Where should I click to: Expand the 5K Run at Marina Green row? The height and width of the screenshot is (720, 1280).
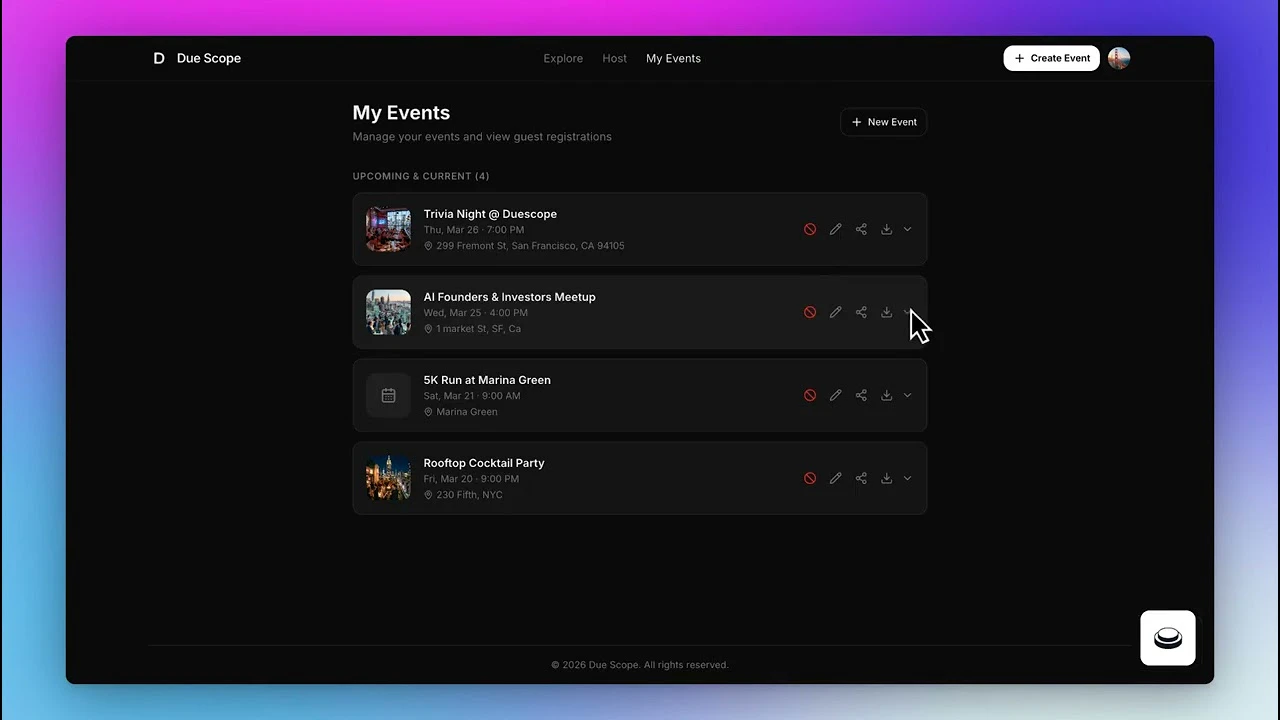(x=907, y=395)
